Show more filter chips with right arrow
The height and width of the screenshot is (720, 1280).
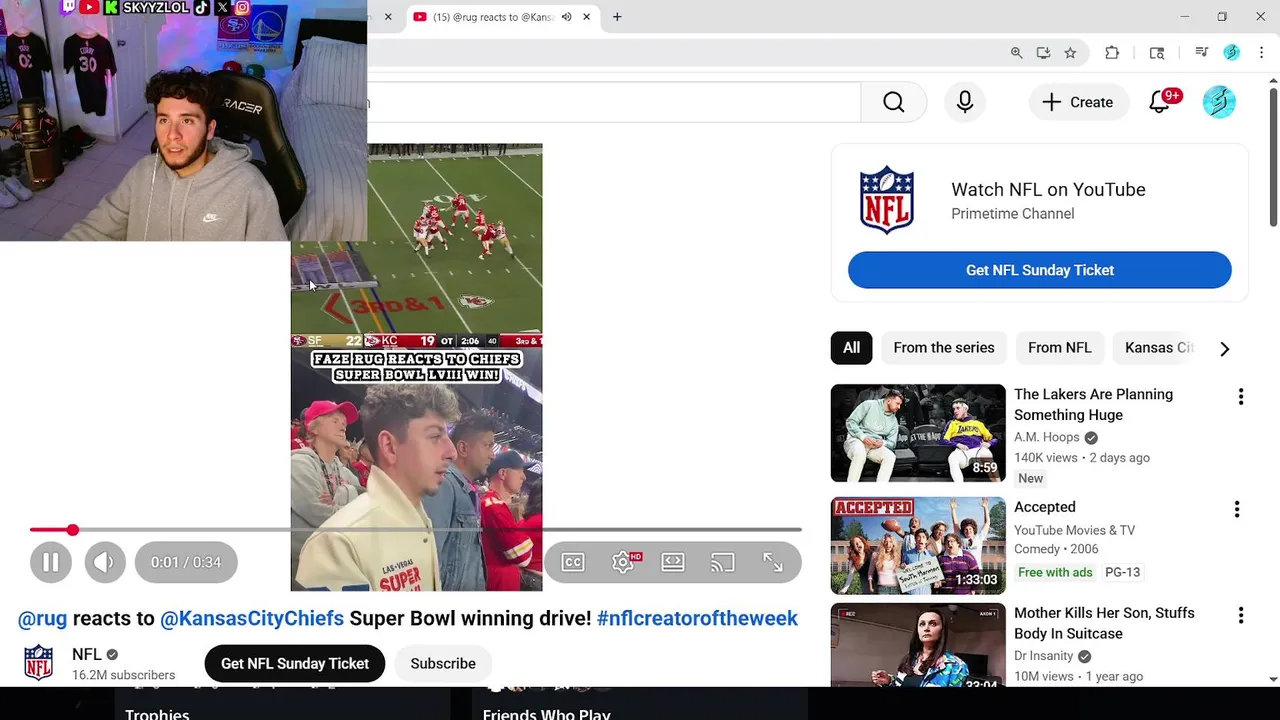point(1224,349)
